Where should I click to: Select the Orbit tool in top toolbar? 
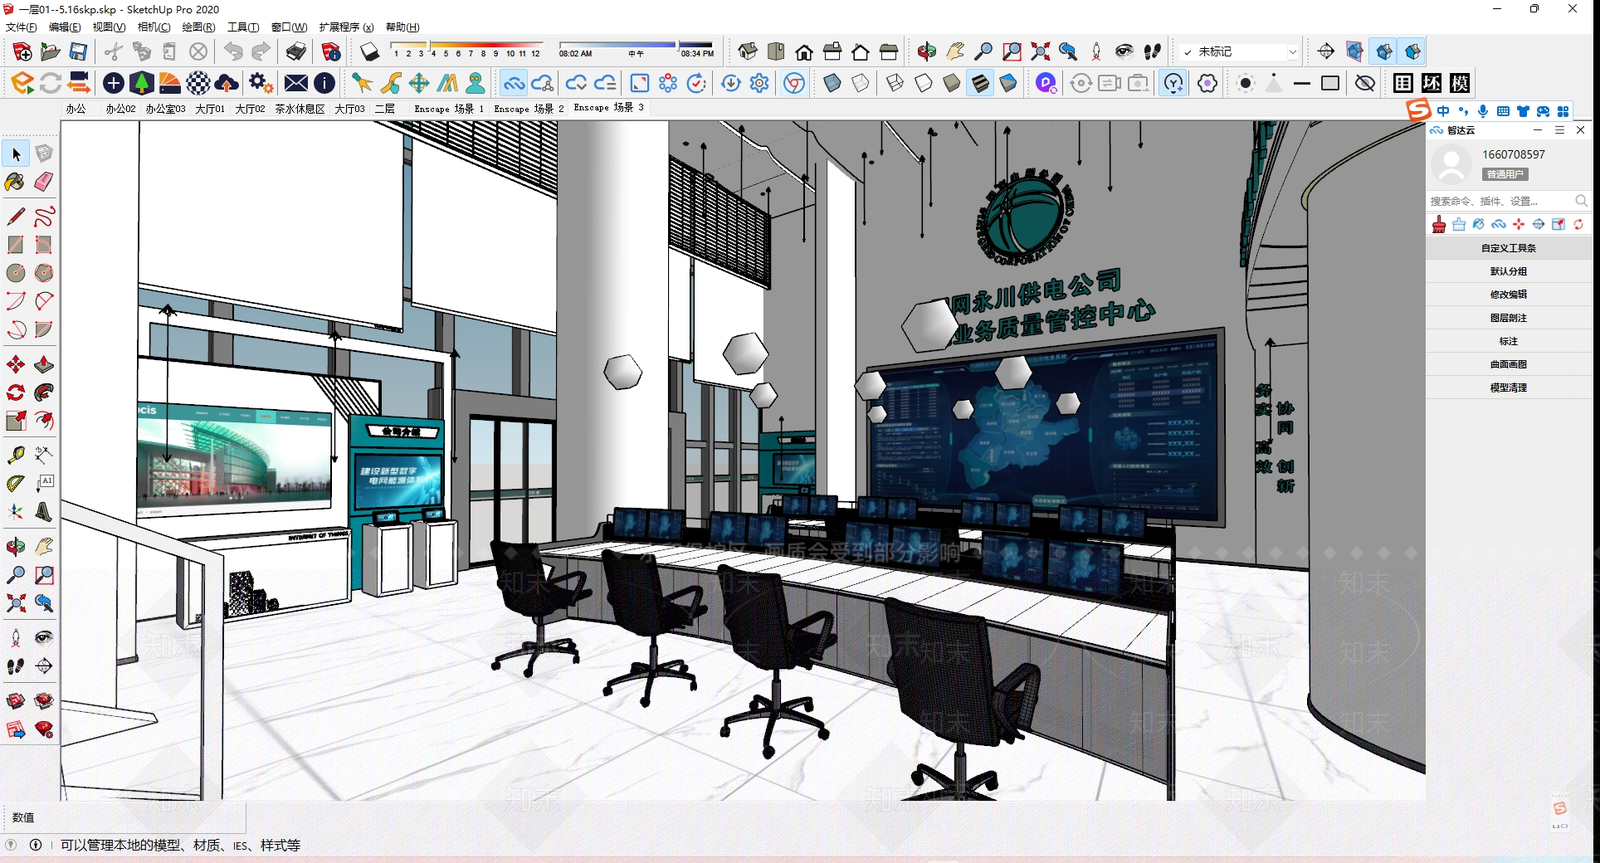coord(927,51)
